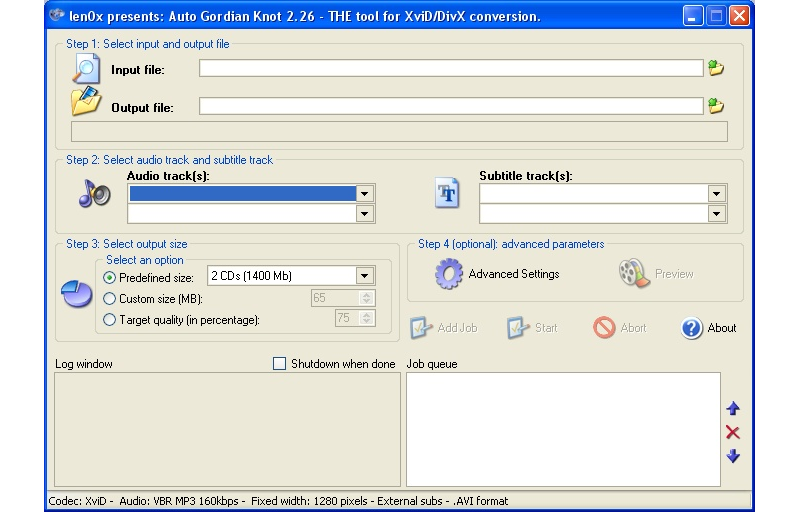This screenshot has width=800, height=512.
Task: Click inside the Log window area
Action: pos(227,429)
